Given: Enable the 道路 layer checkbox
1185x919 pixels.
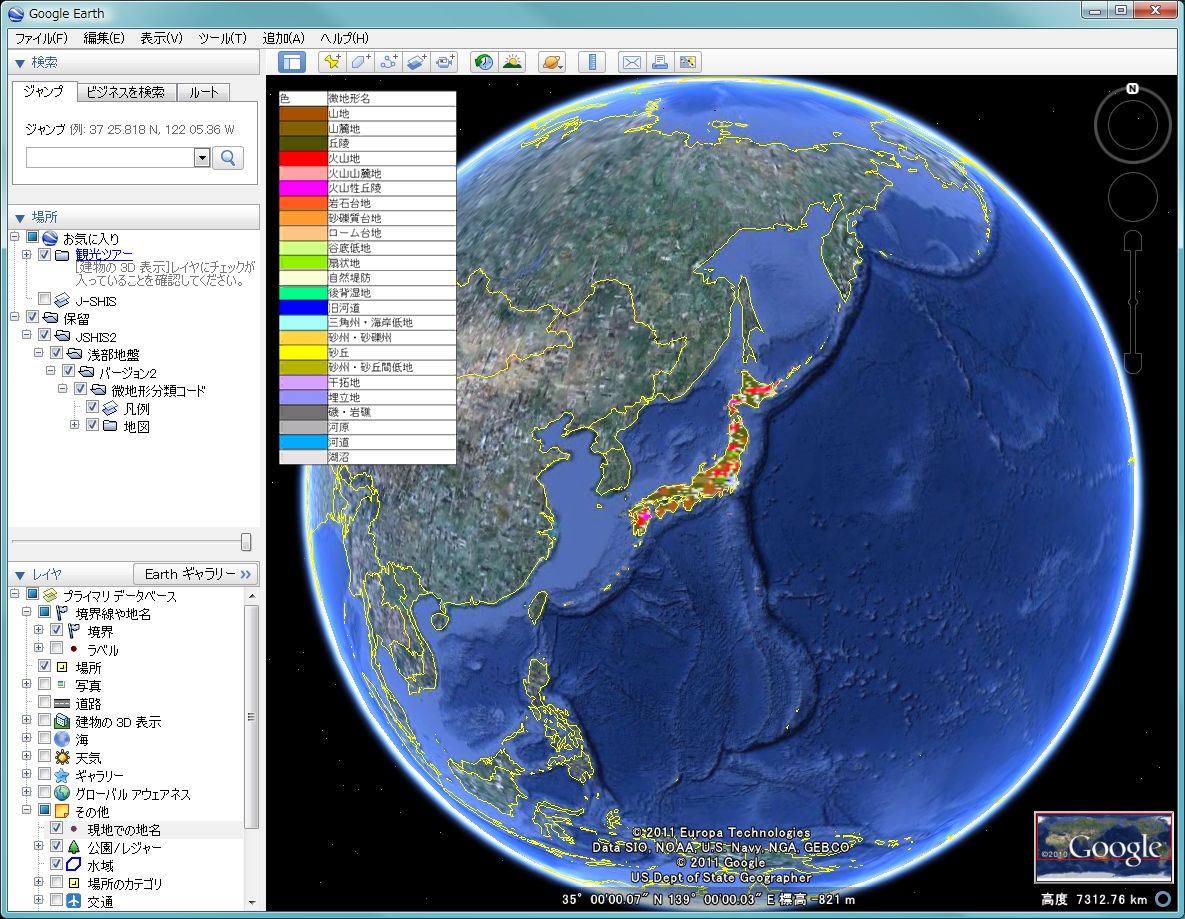Looking at the screenshot, I should click(45, 702).
